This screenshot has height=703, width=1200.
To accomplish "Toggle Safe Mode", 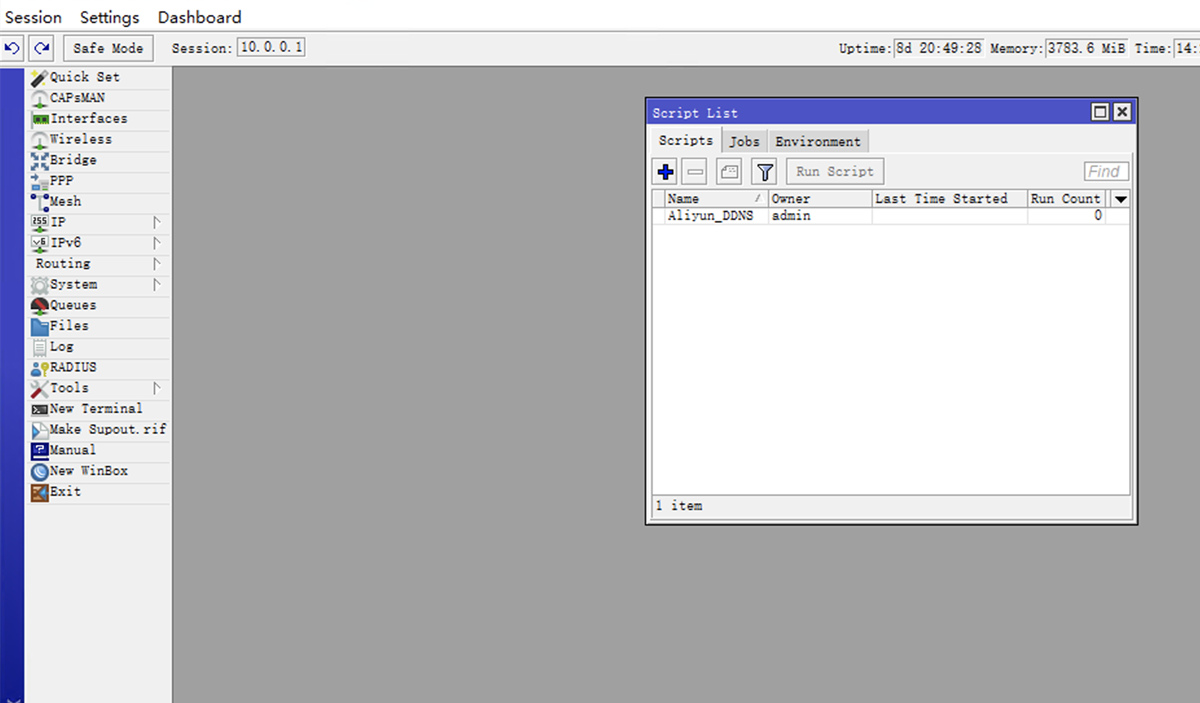I will [x=108, y=48].
